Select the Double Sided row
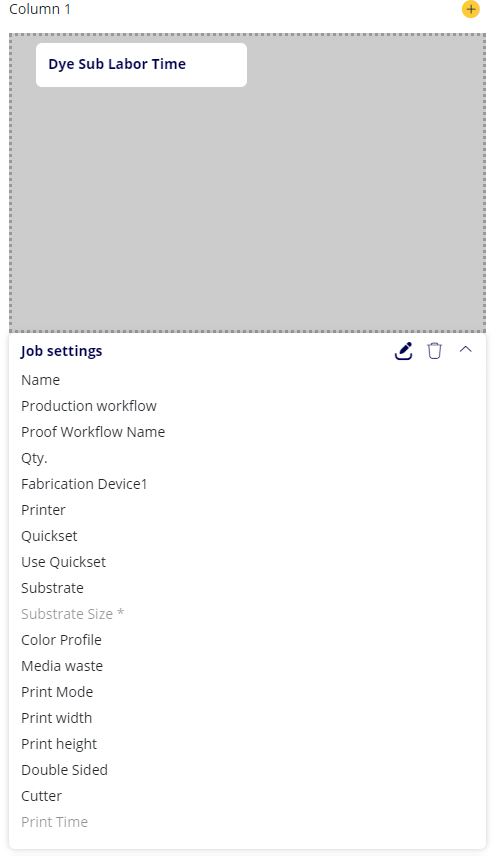The height and width of the screenshot is (856, 496). [x=64, y=770]
